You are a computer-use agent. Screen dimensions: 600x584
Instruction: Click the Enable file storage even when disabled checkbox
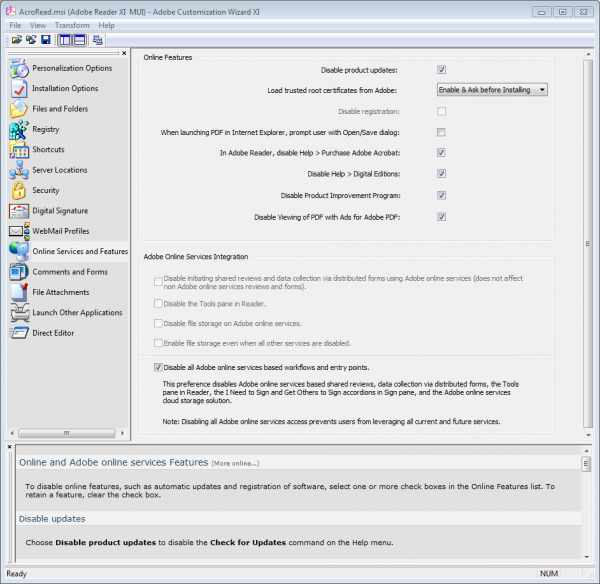coord(158,343)
